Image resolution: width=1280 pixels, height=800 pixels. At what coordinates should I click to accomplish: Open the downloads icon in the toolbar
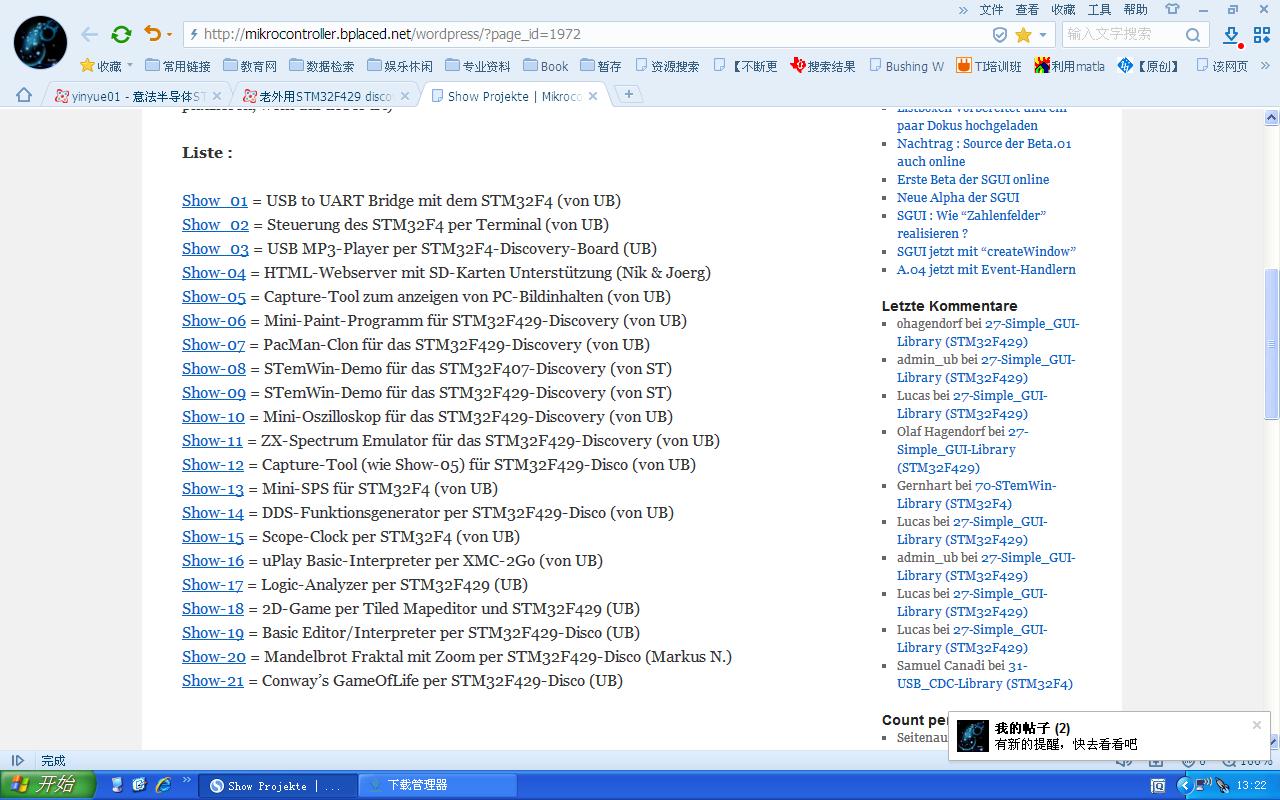pyautogui.click(x=1232, y=35)
